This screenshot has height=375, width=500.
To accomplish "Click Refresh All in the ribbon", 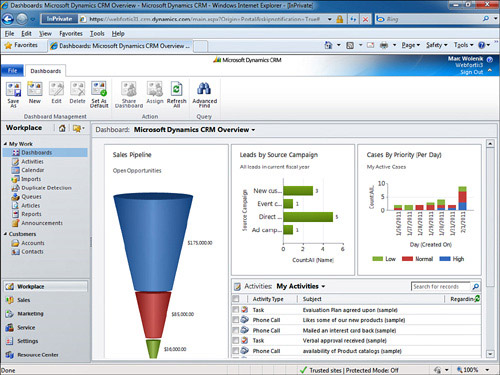I will (176, 94).
